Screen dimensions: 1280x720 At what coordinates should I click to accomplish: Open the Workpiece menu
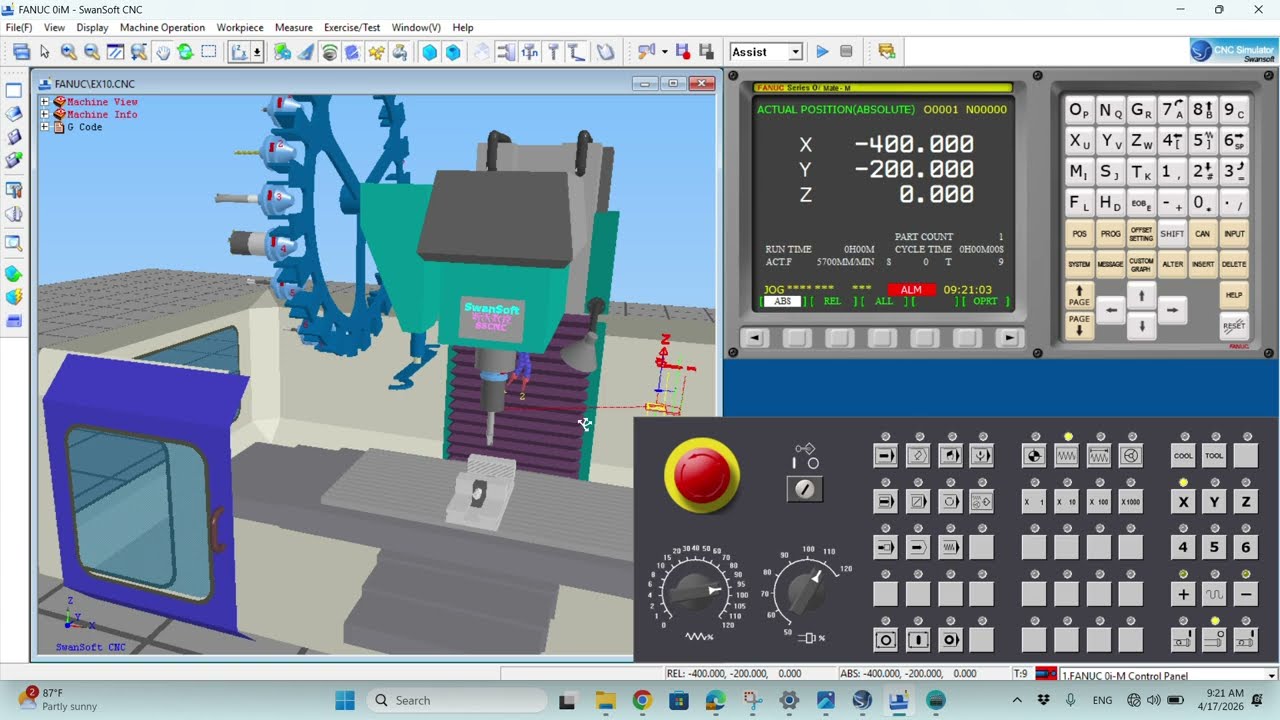pos(240,27)
